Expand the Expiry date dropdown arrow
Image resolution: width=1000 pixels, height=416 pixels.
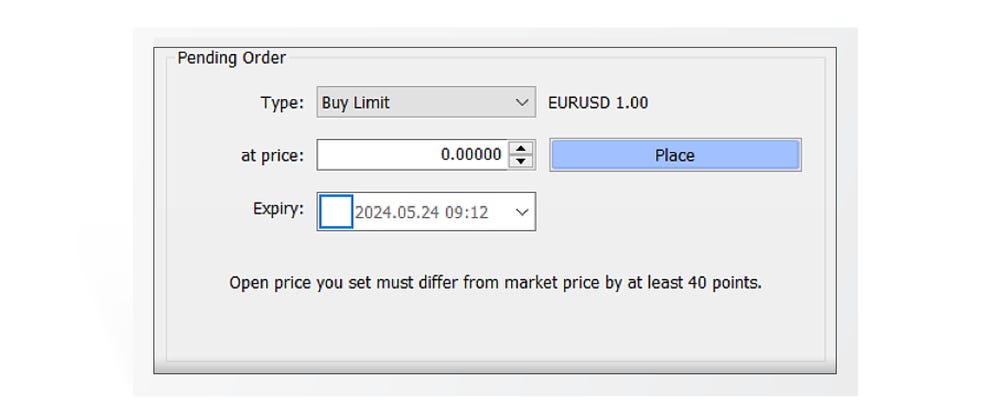pyautogui.click(x=521, y=212)
